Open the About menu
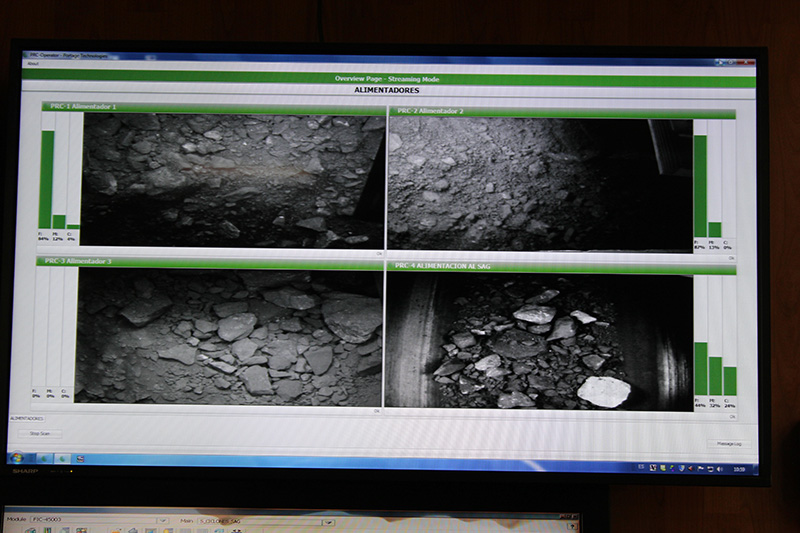The width and height of the screenshot is (800, 533). tap(33, 64)
